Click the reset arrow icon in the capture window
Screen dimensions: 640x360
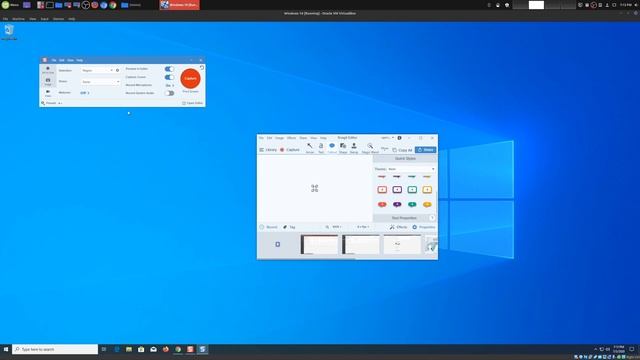[202, 68]
